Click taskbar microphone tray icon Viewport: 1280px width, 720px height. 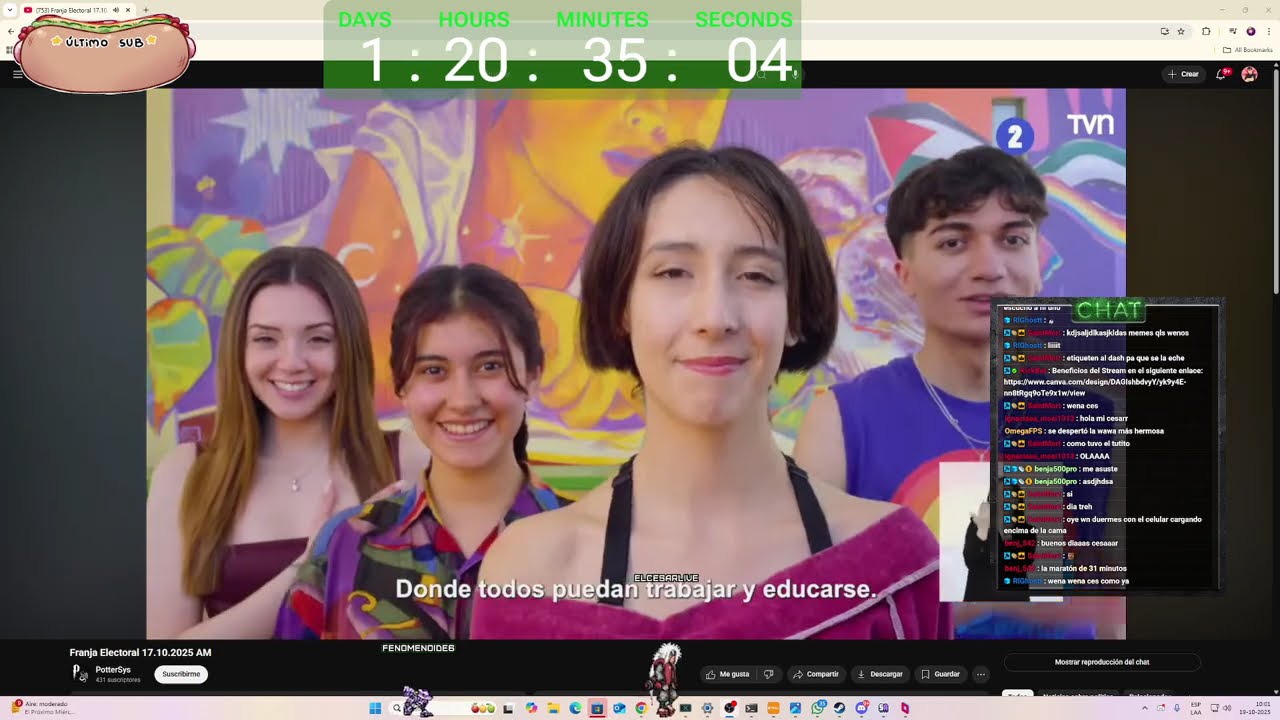[1177, 708]
